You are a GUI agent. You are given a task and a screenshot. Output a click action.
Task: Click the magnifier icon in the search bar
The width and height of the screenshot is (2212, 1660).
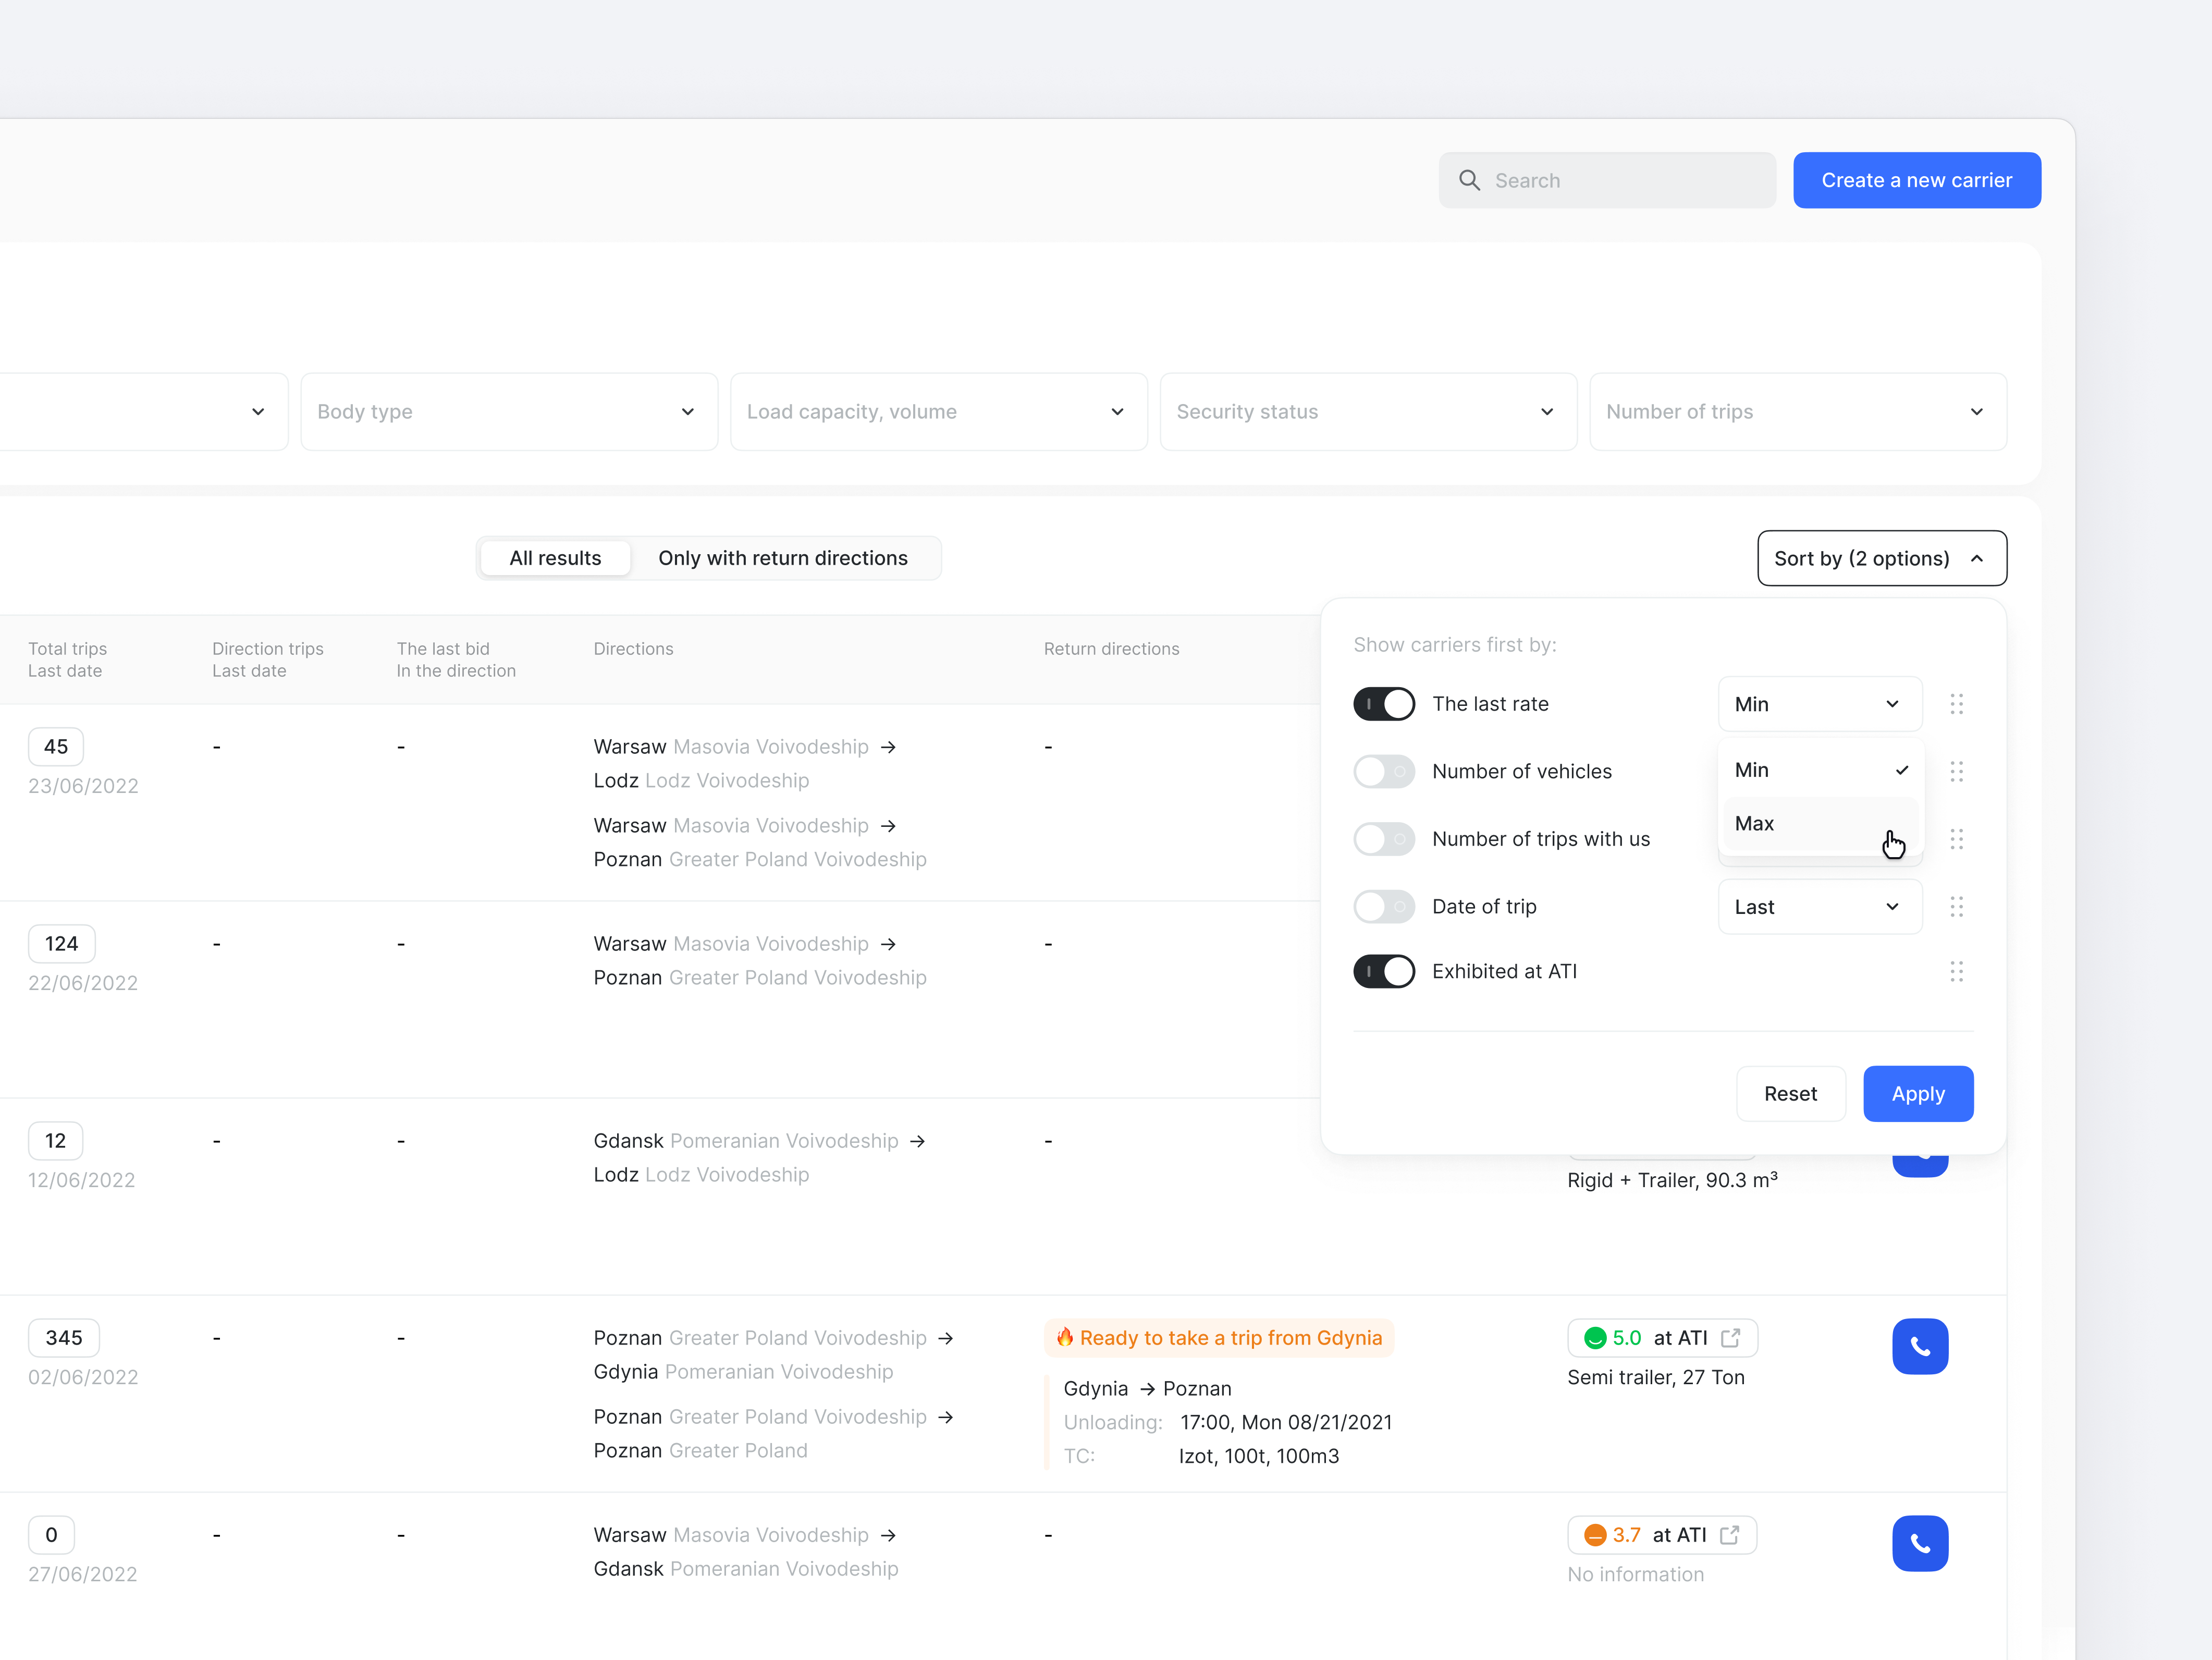coord(1470,180)
